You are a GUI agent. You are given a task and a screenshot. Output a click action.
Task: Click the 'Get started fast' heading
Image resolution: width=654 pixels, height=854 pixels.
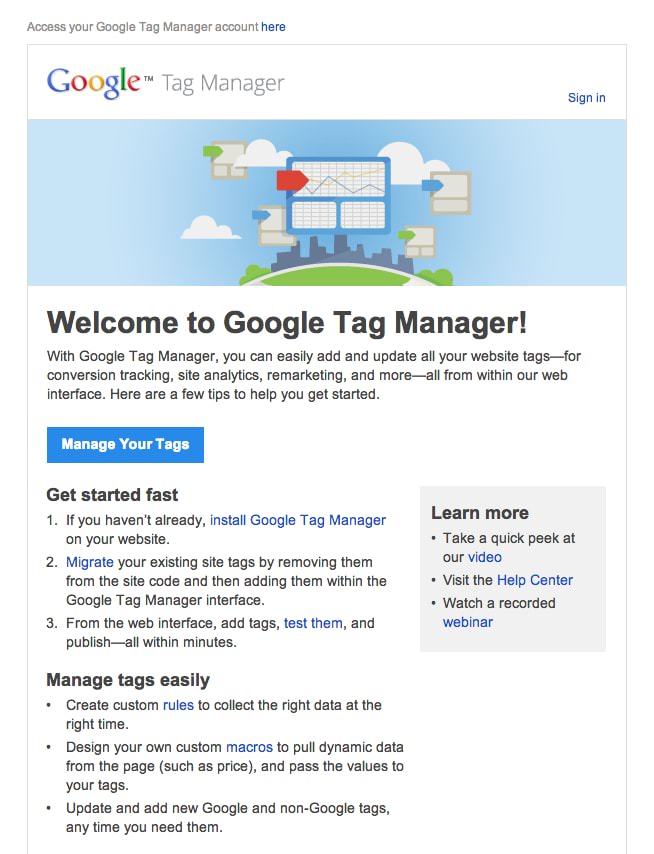(113, 495)
